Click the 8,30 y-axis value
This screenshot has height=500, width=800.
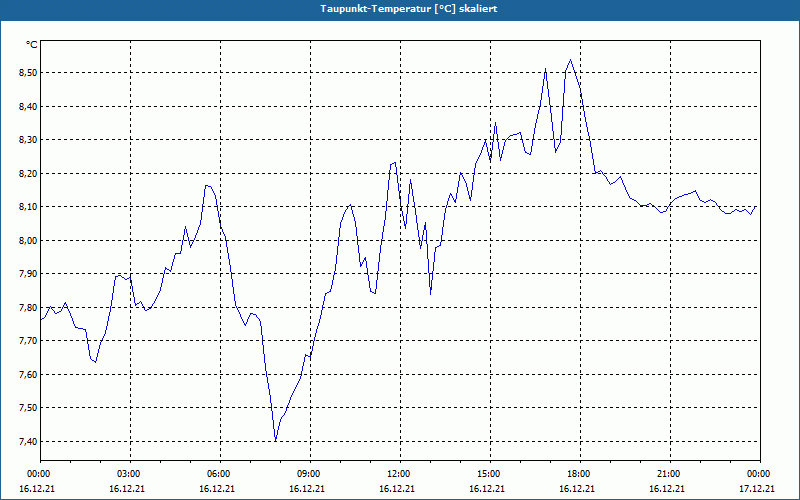28,140
